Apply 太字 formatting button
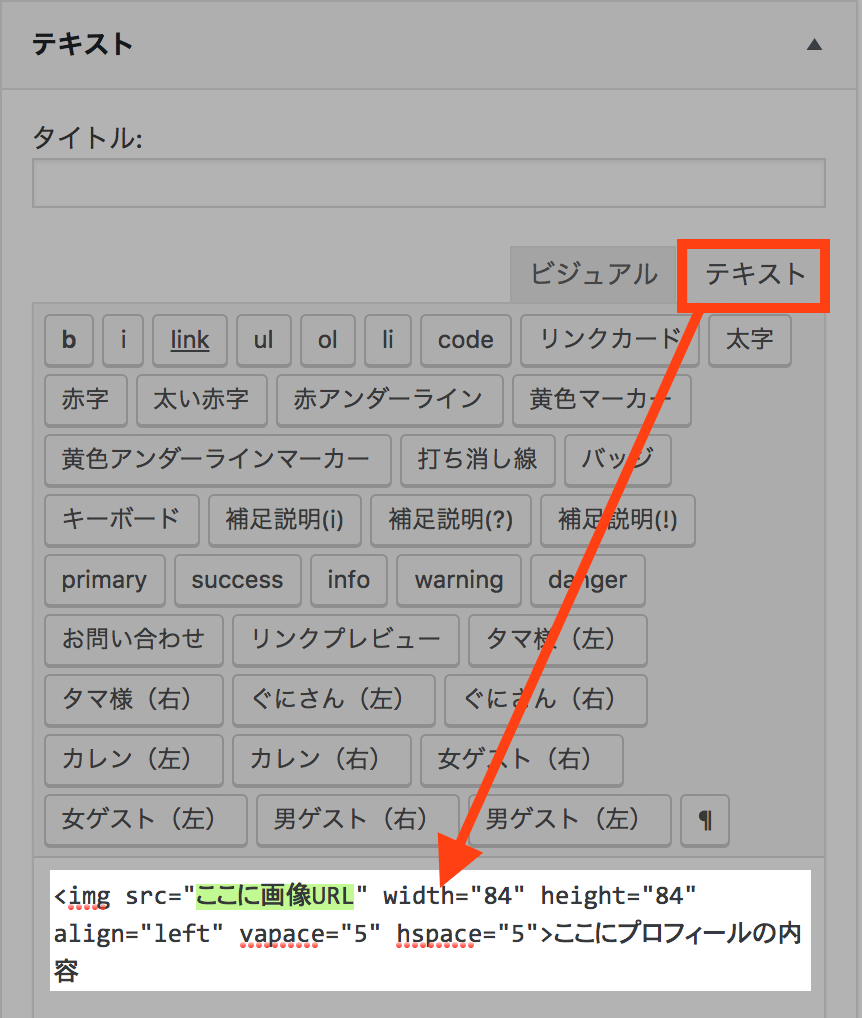862x1018 pixels. 750,340
